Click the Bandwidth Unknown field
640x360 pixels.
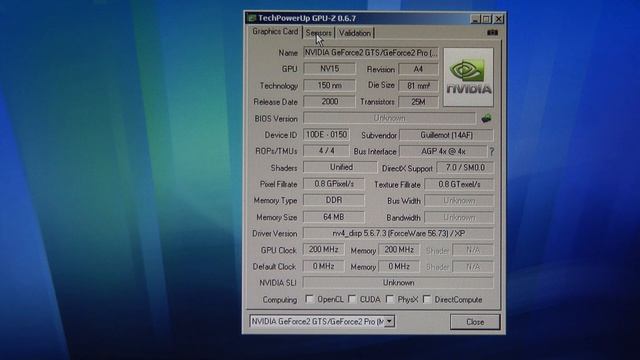(x=459, y=218)
